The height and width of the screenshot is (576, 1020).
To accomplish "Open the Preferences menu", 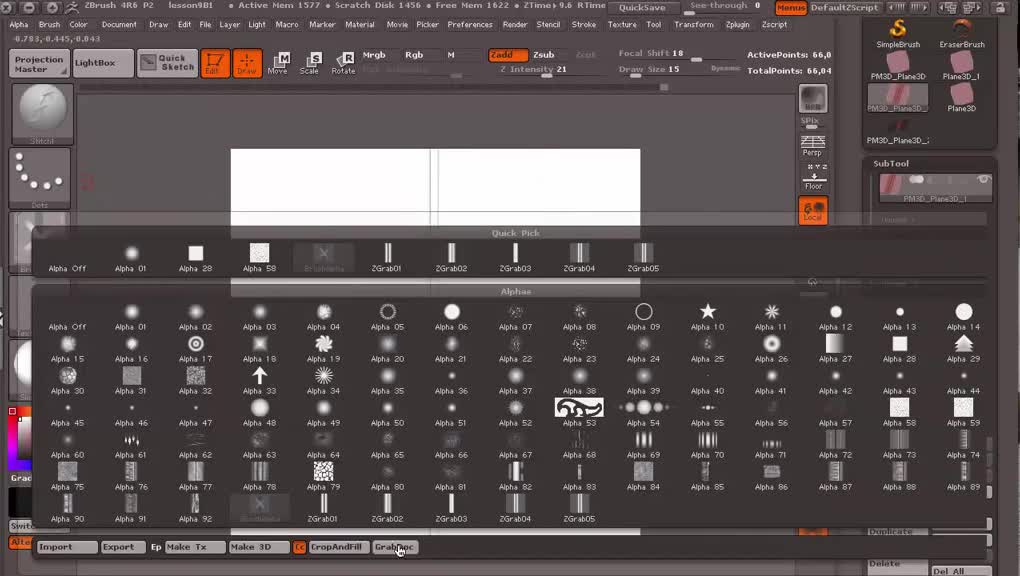I will tap(470, 25).
